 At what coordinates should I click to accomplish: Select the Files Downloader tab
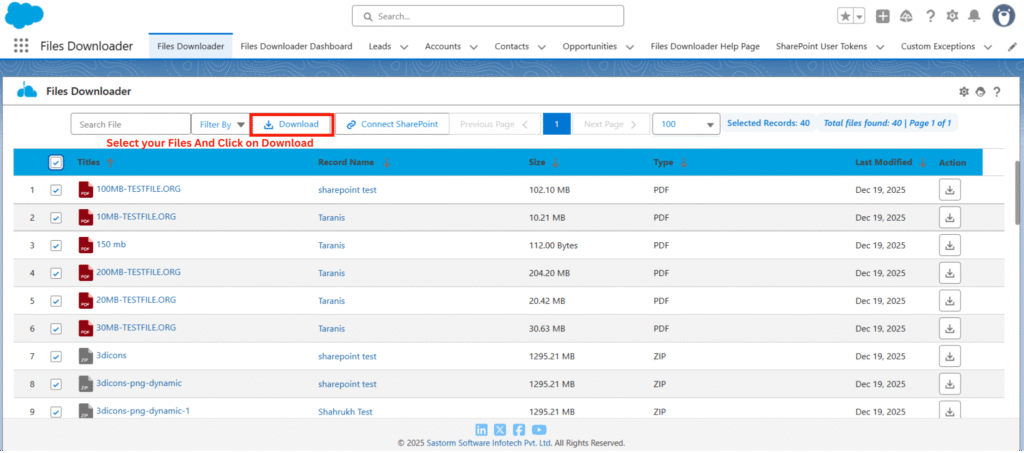tap(191, 46)
